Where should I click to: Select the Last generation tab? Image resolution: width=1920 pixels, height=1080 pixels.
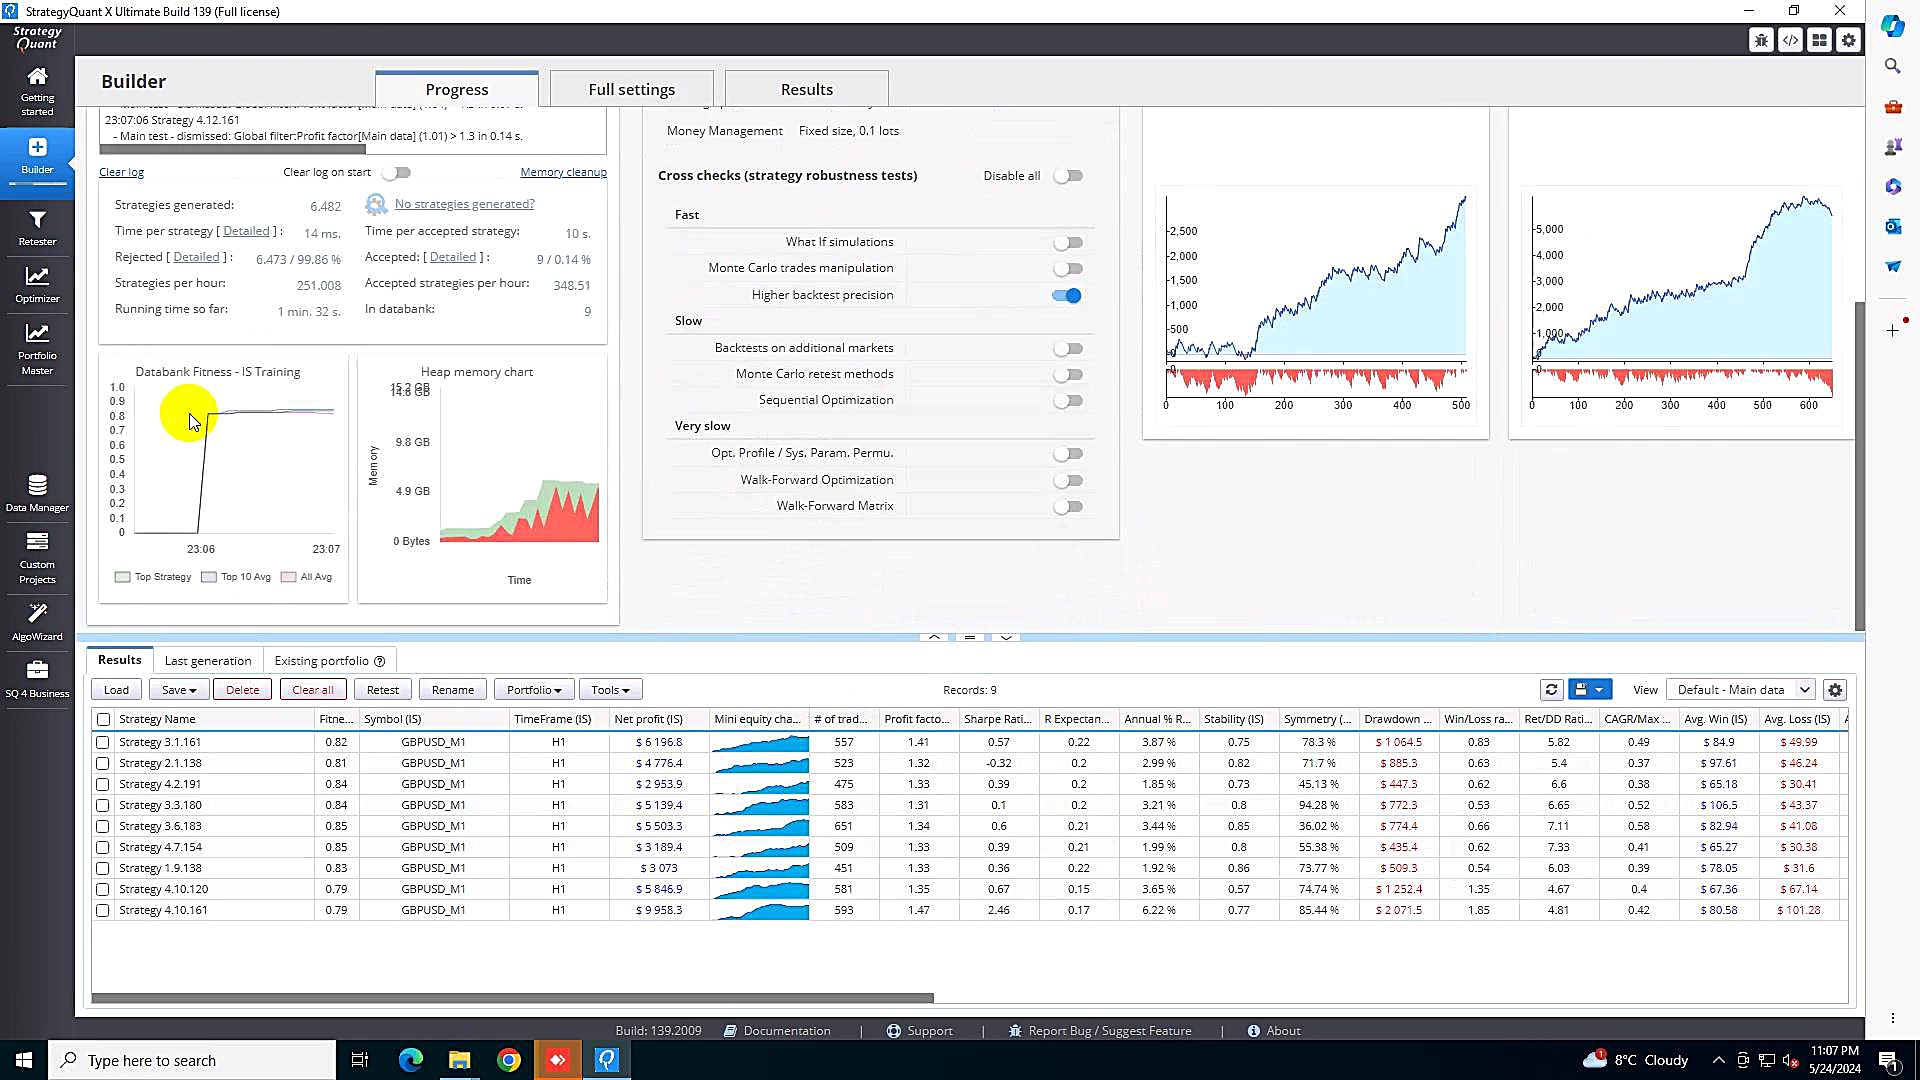[208, 660]
